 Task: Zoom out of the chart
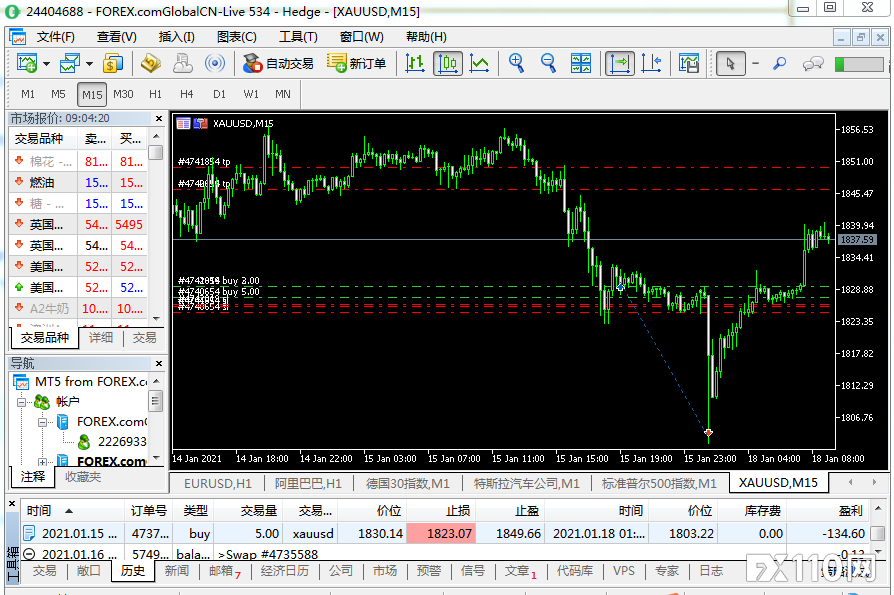(548, 63)
